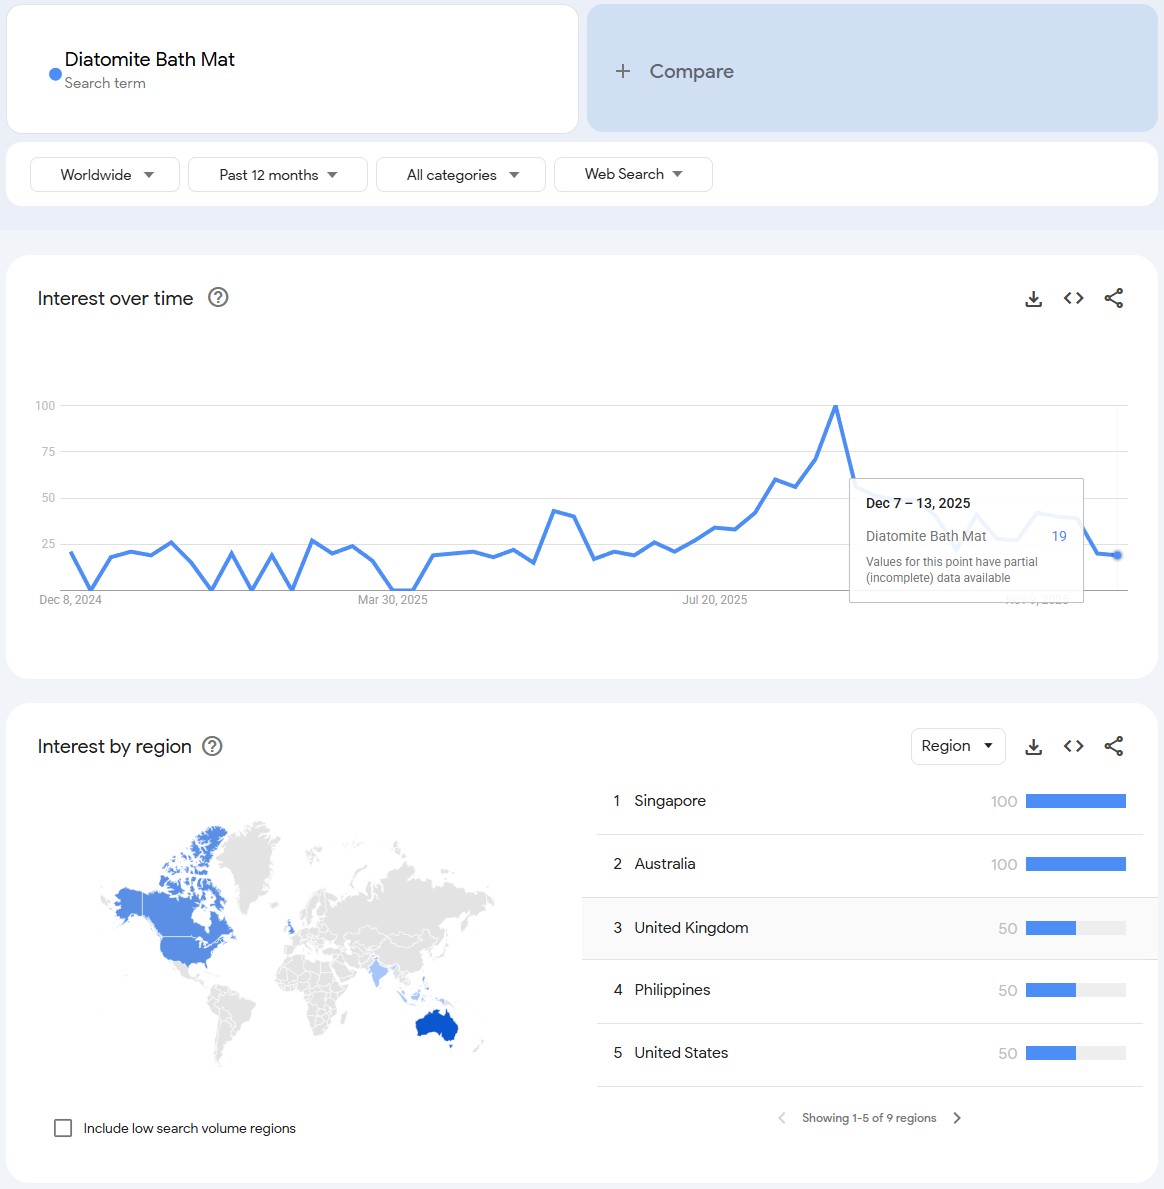
Task: Share the interest by region section
Action: tap(1114, 746)
